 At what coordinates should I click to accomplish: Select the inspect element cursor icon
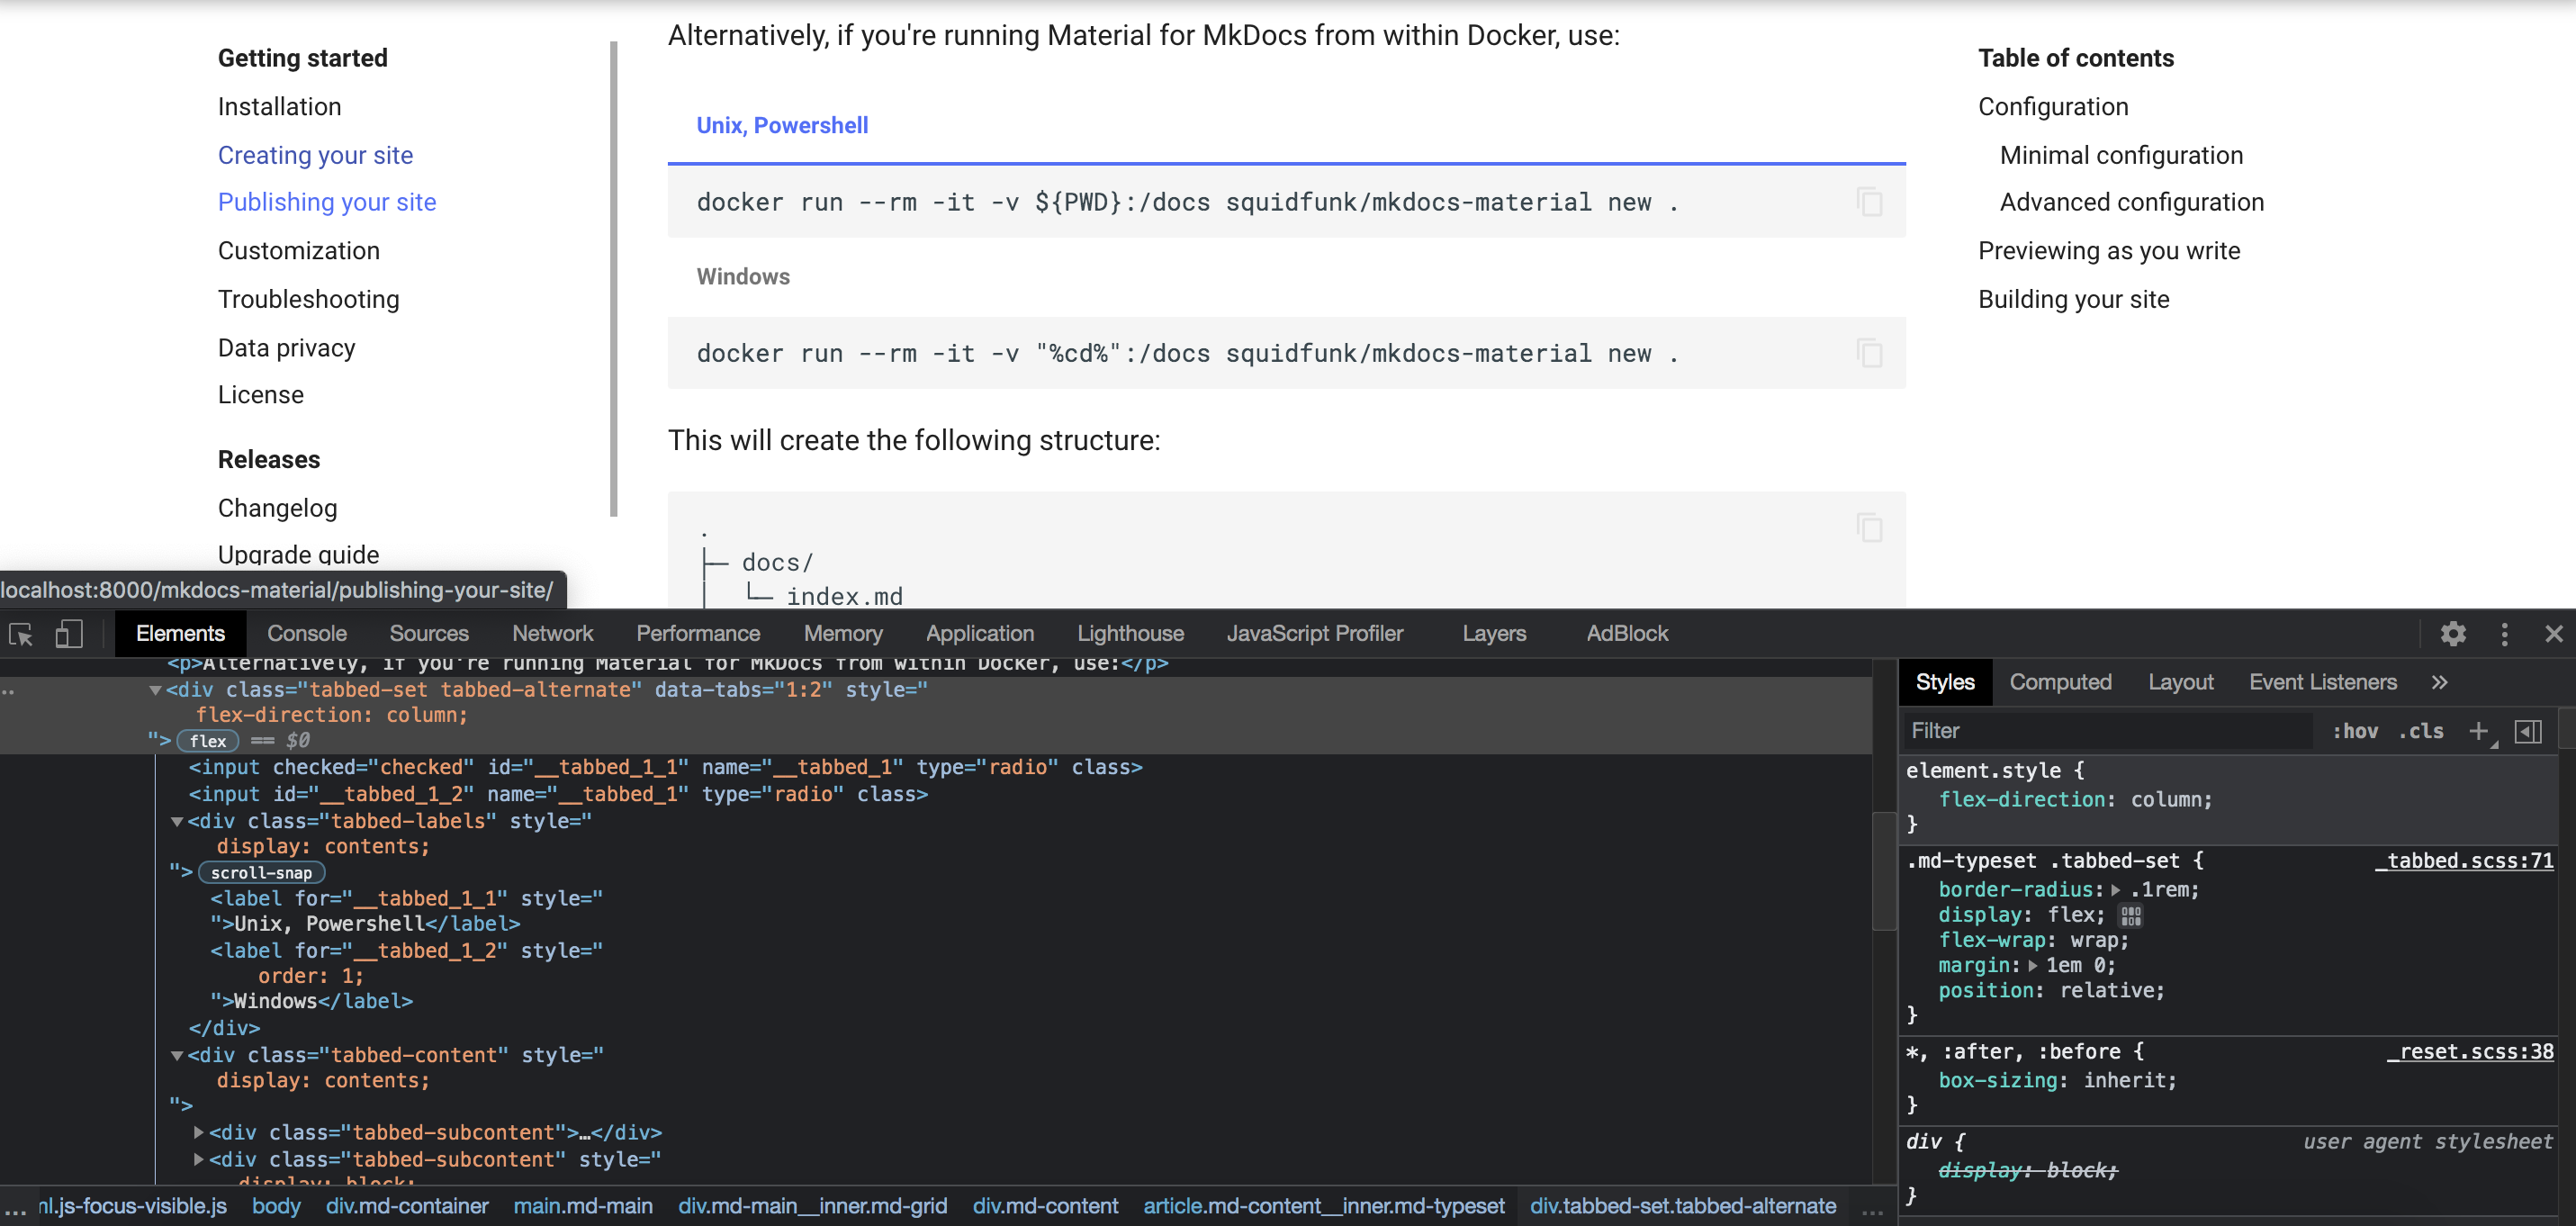(x=20, y=634)
